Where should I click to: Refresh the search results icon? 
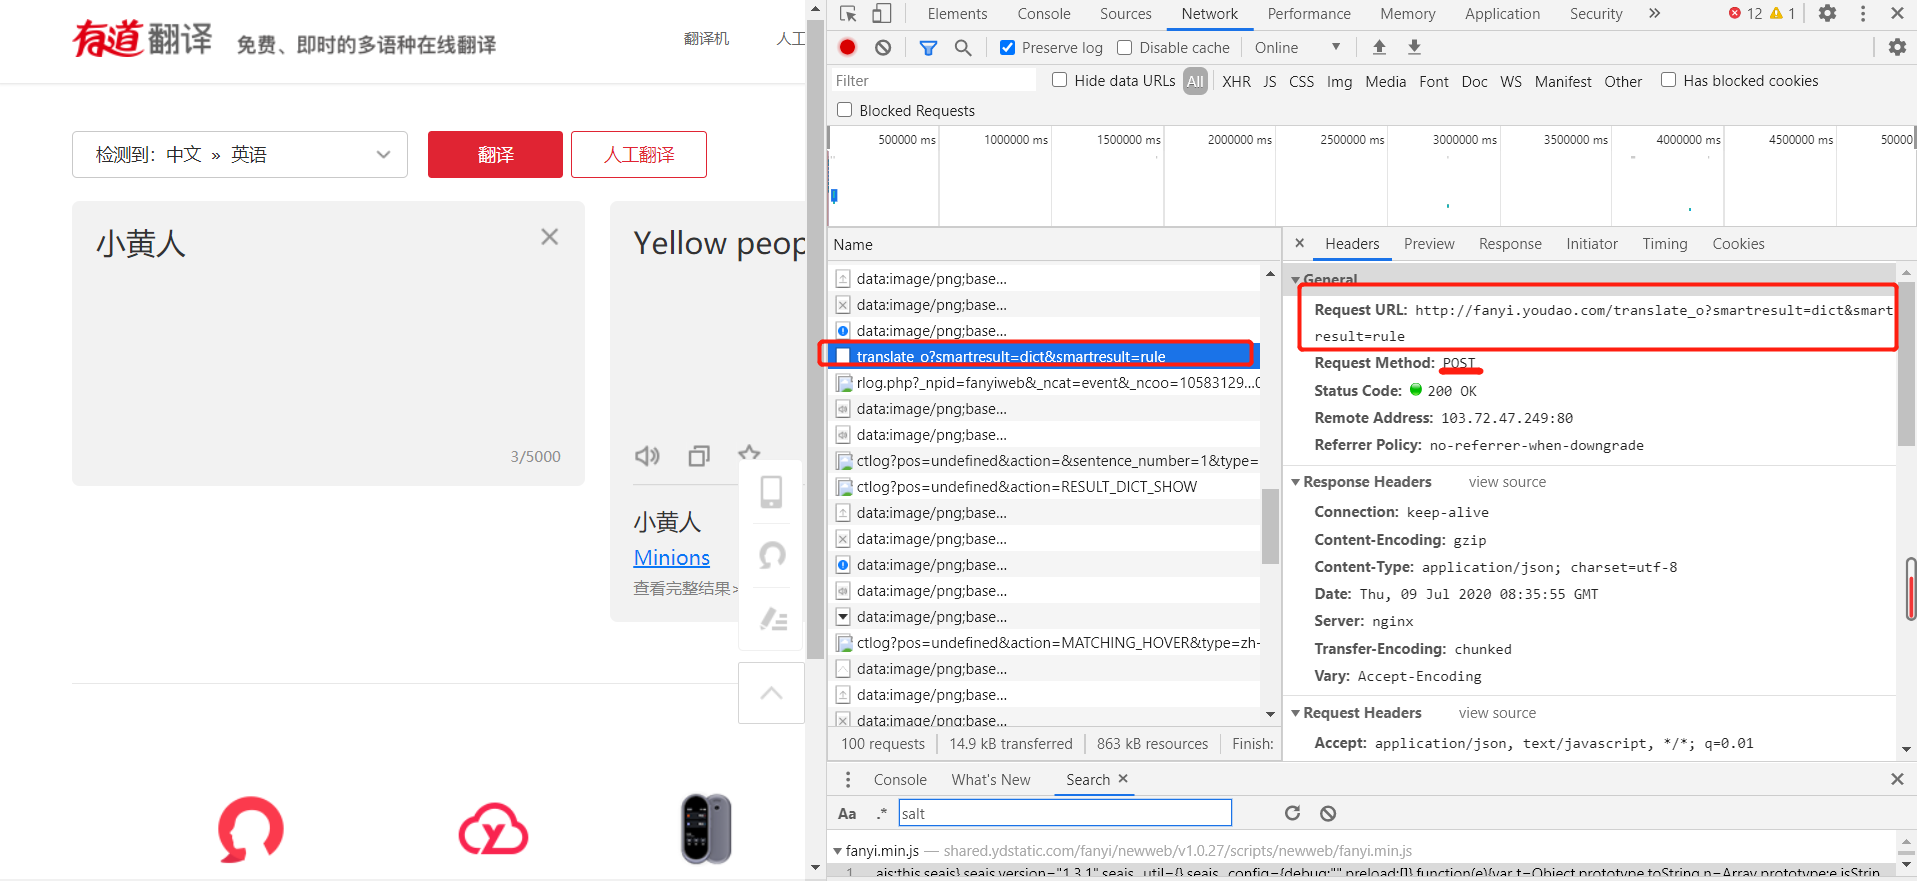pos(1292,813)
